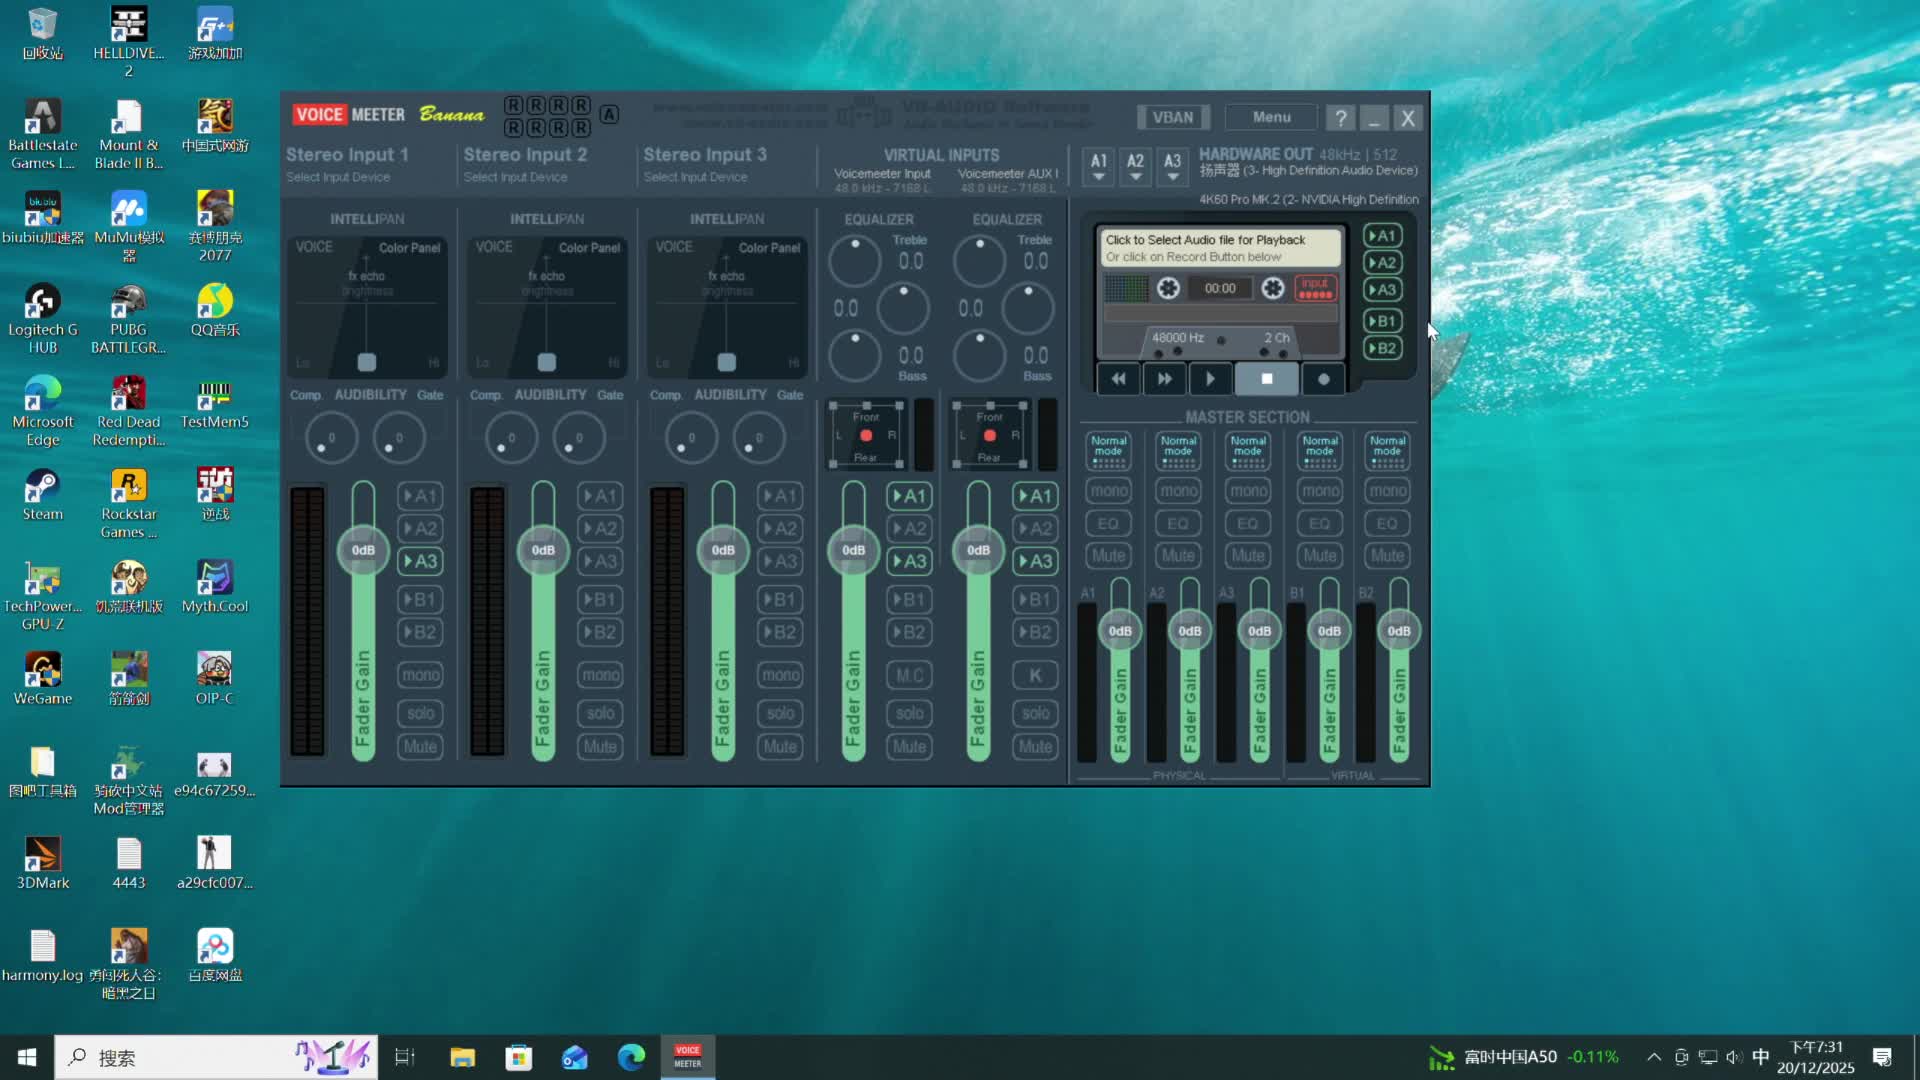Open Voicemeeter from the Windows taskbar
The width and height of the screenshot is (1920, 1080).
point(687,1057)
